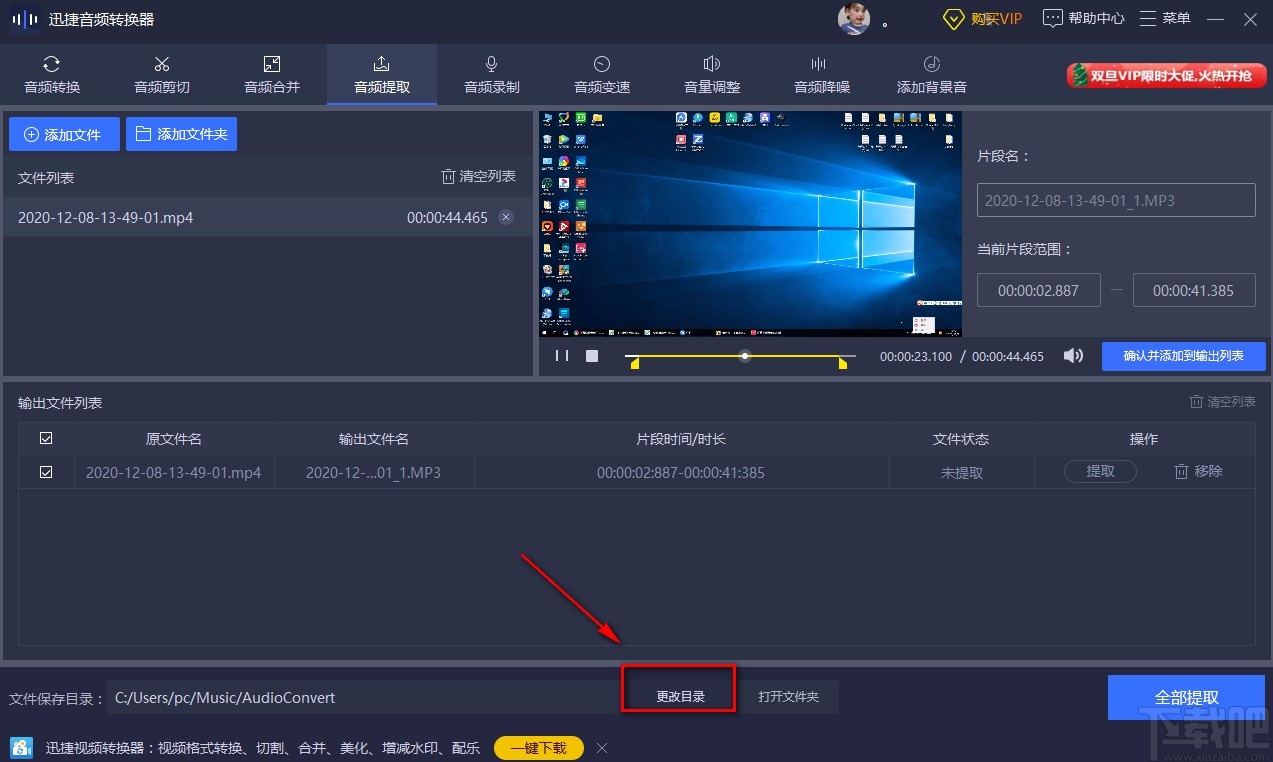Switch to the 音频提取 tab
1273x762 pixels.
coord(381,74)
